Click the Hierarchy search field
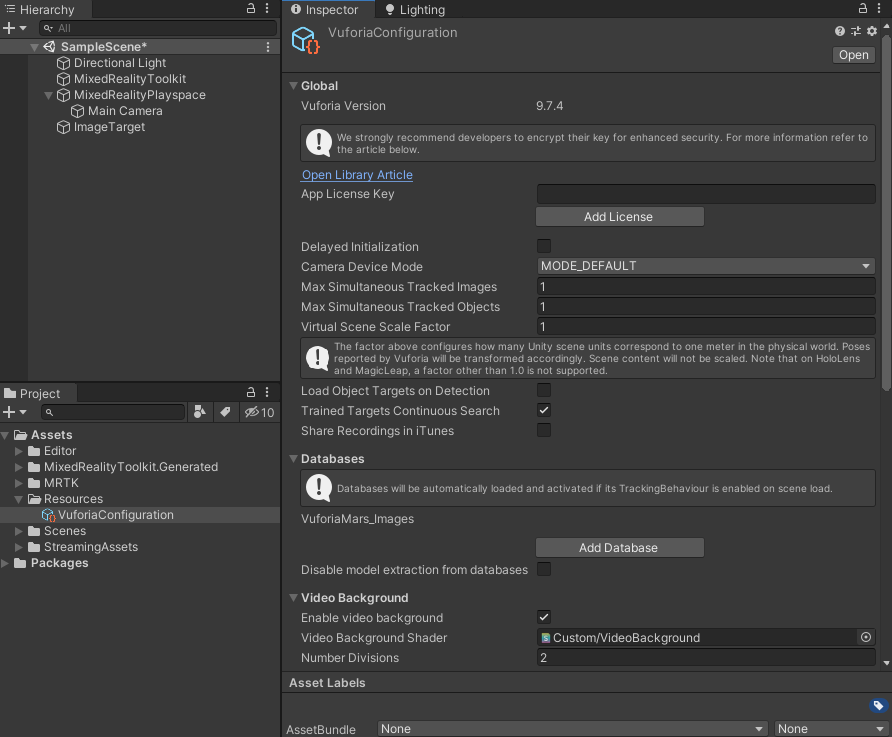The width and height of the screenshot is (892, 737). 158,28
